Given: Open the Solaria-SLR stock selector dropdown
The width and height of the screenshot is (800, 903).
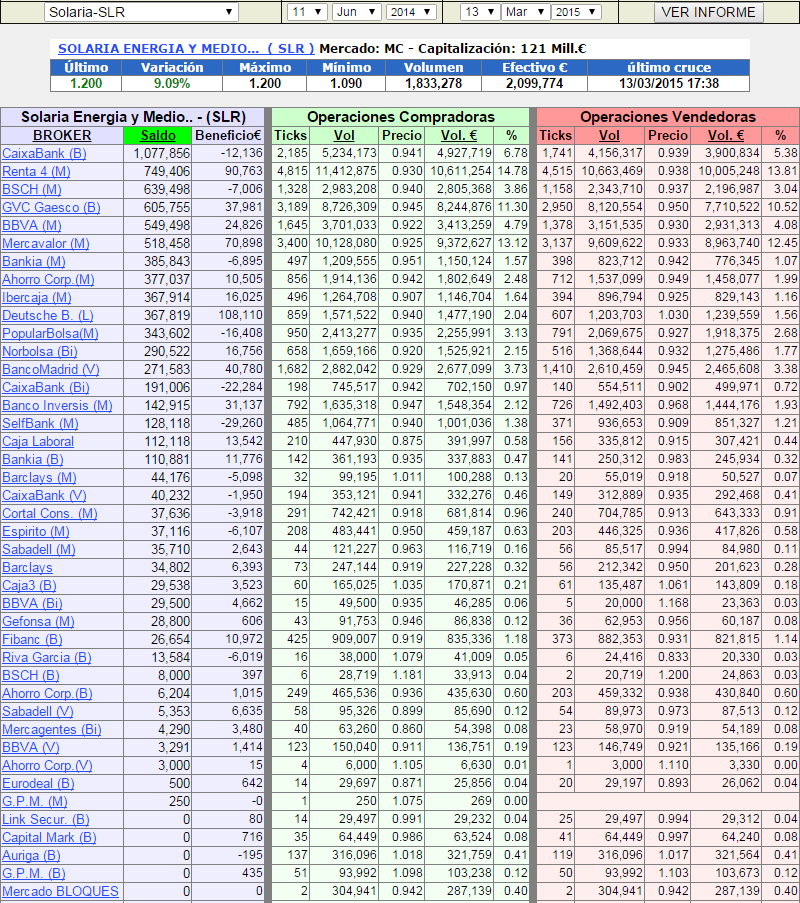Looking at the screenshot, I should coord(141,12).
